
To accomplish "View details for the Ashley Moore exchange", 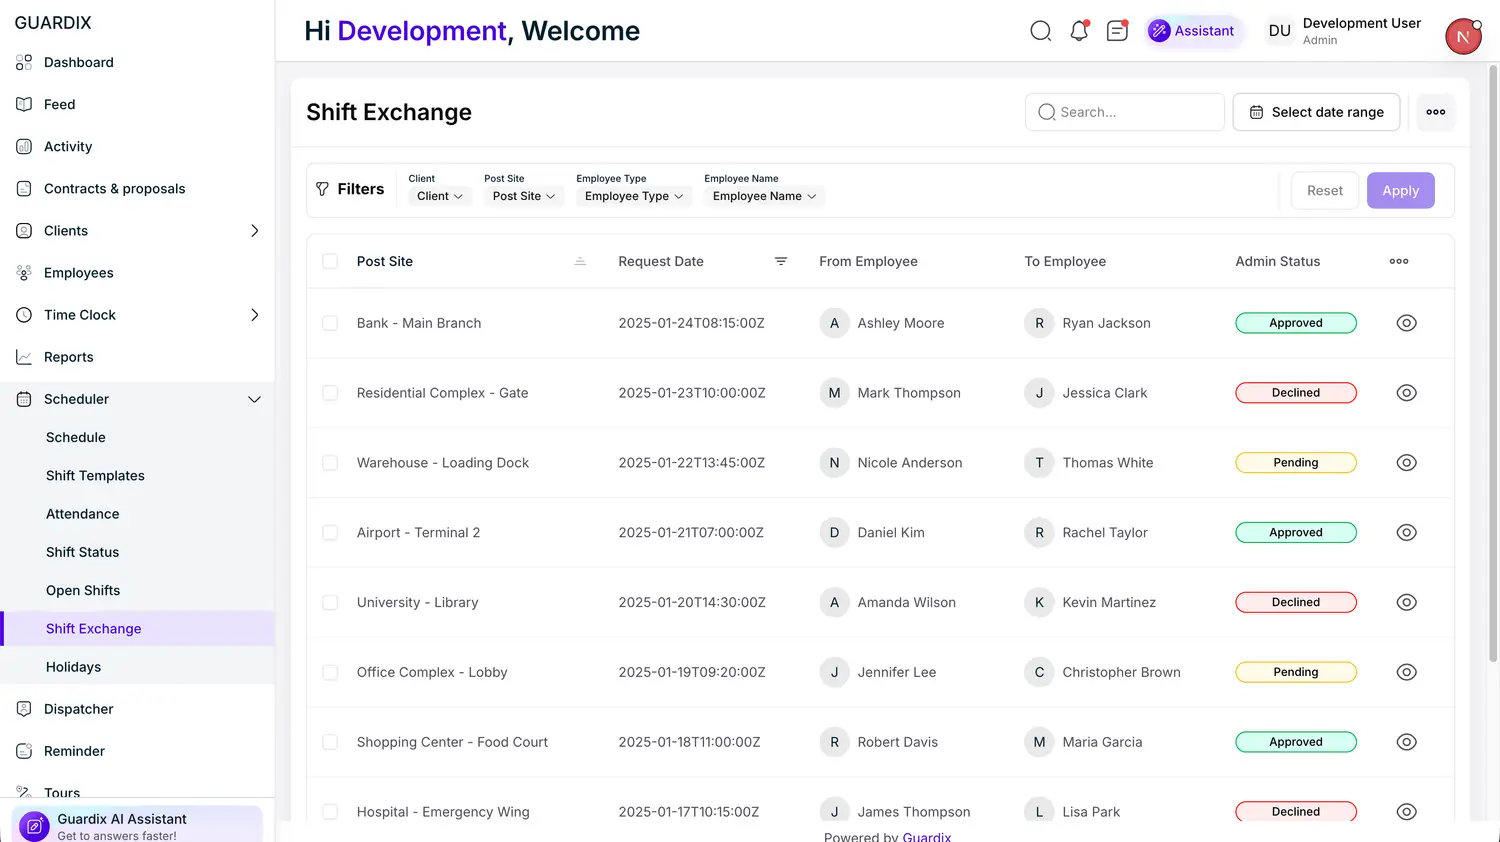I will 1406,323.
